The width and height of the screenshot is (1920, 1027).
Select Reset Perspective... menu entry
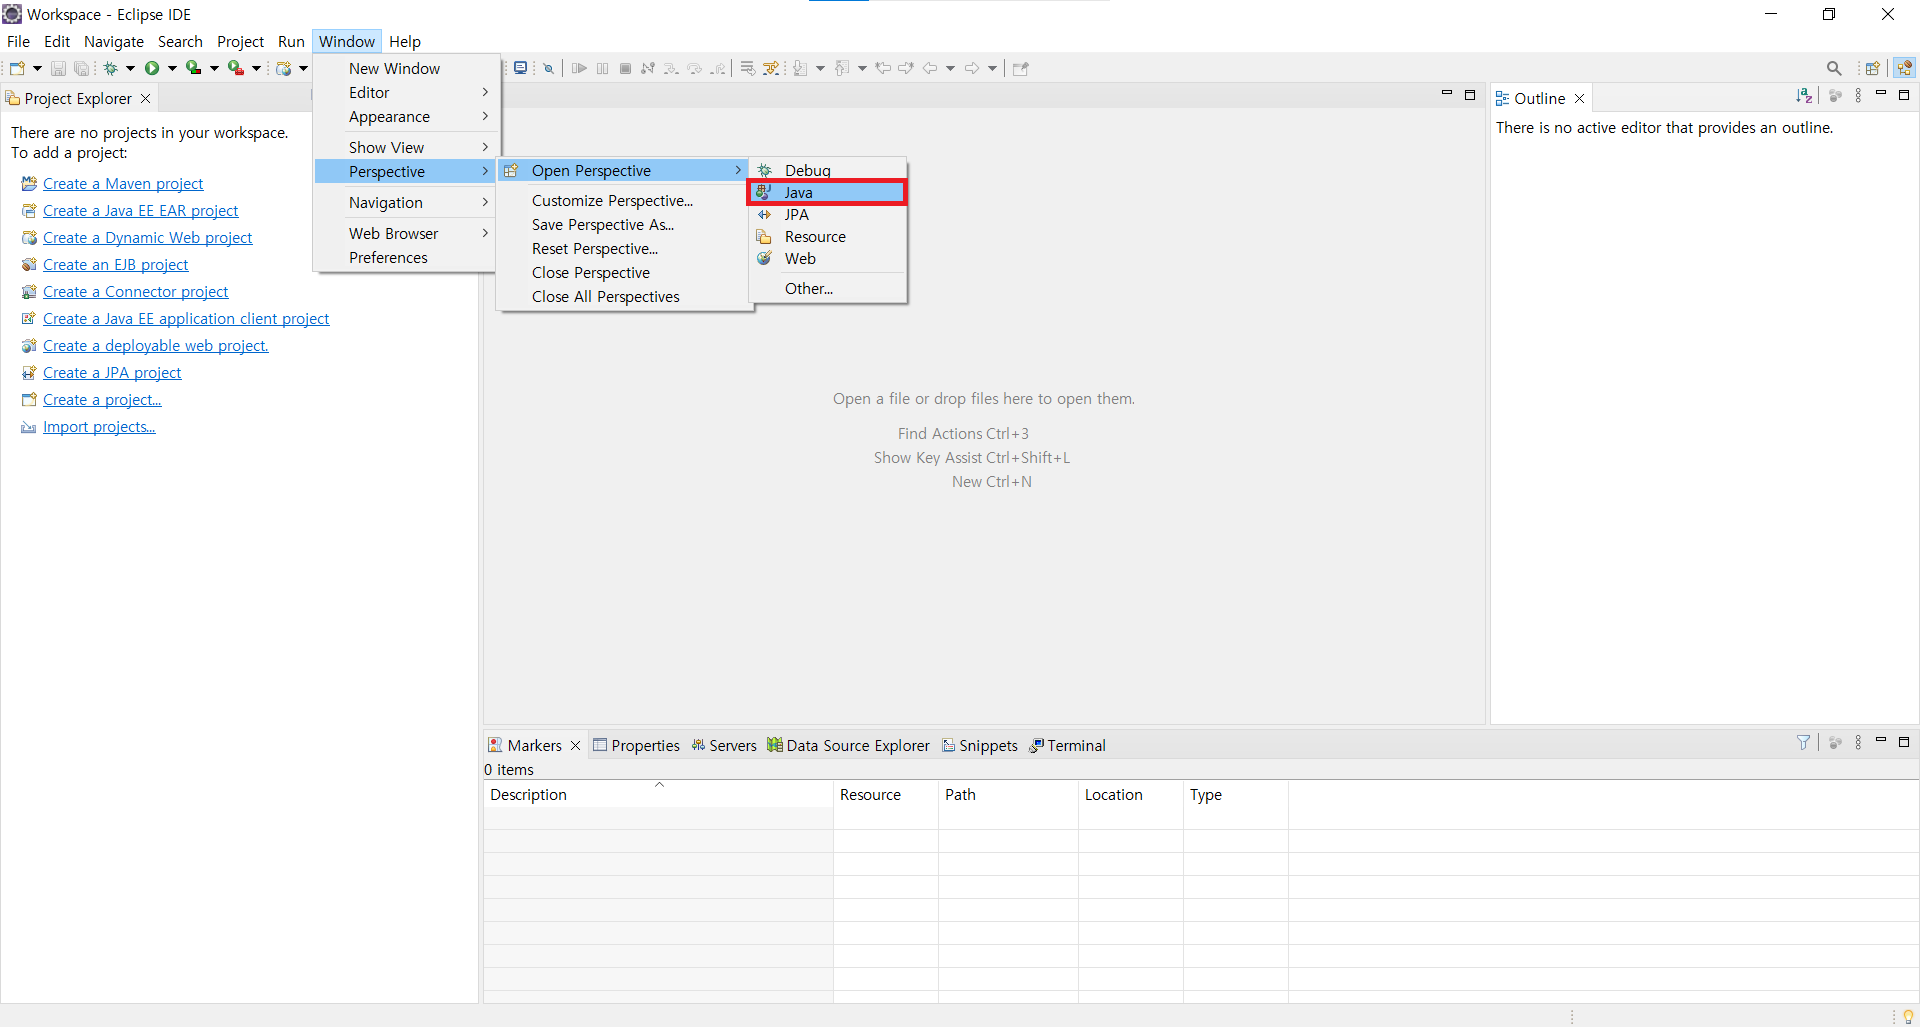coord(625,248)
